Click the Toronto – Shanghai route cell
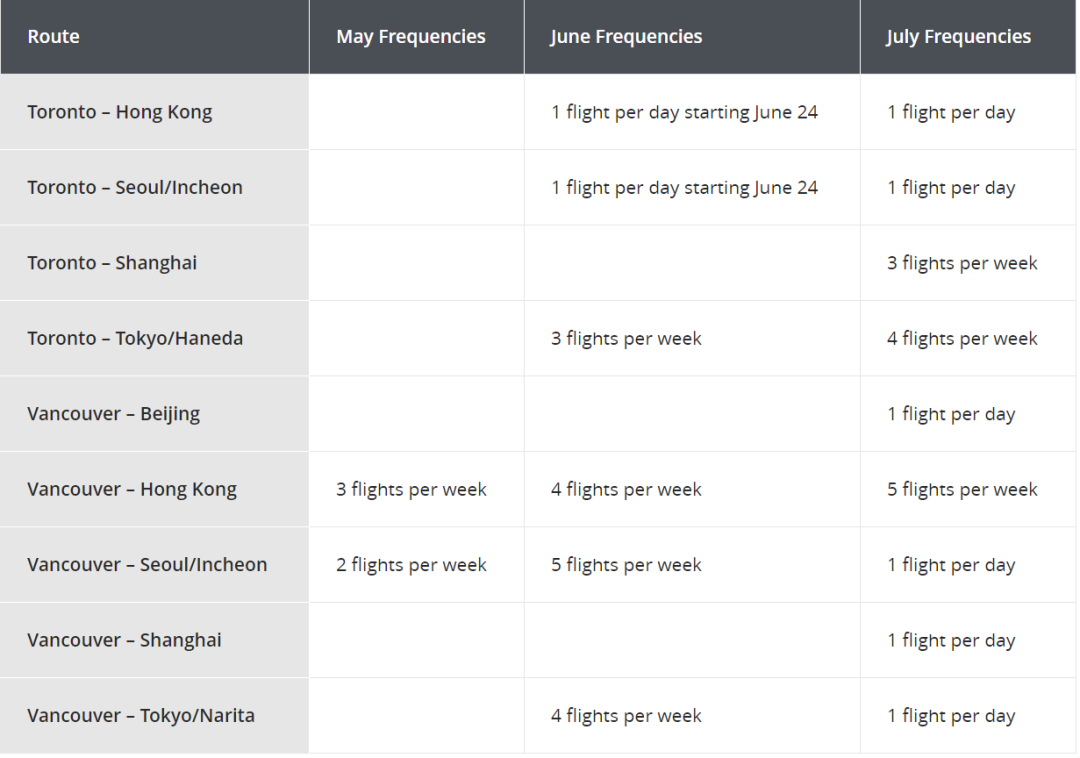The height and width of the screenshot is (758, 1080). click(154, 263)
